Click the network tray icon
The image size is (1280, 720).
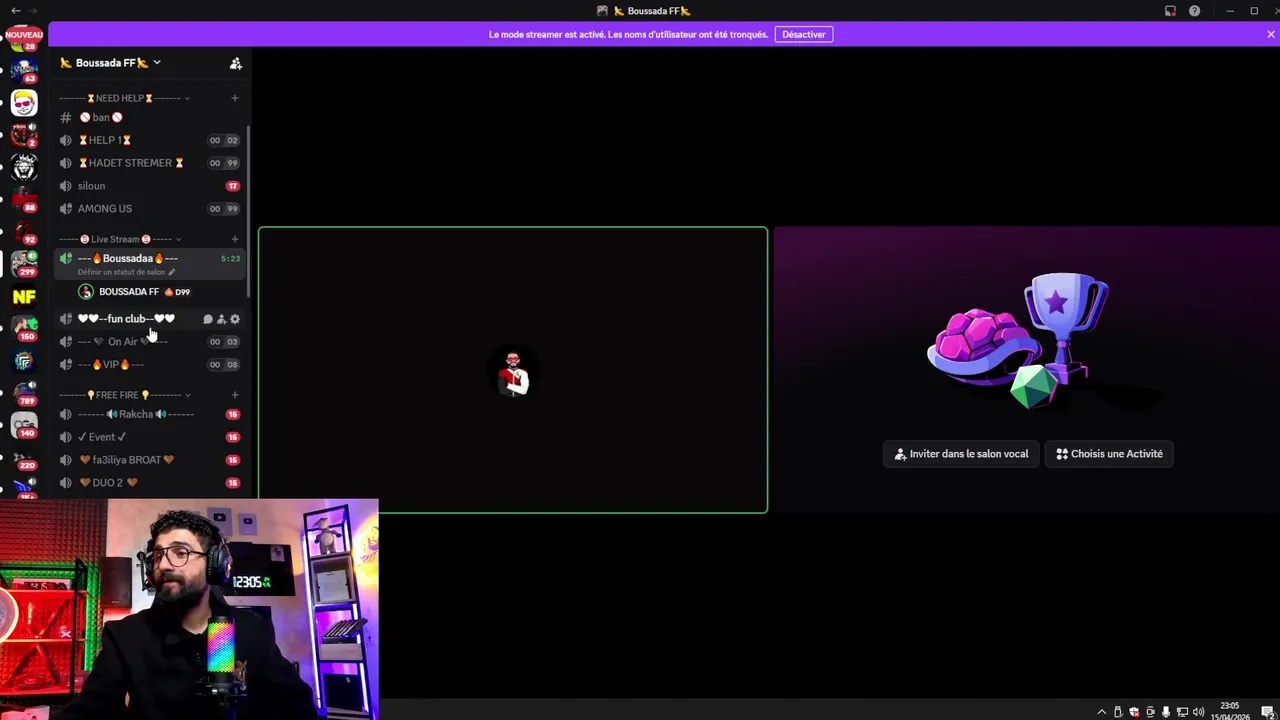pos(1182,712)
